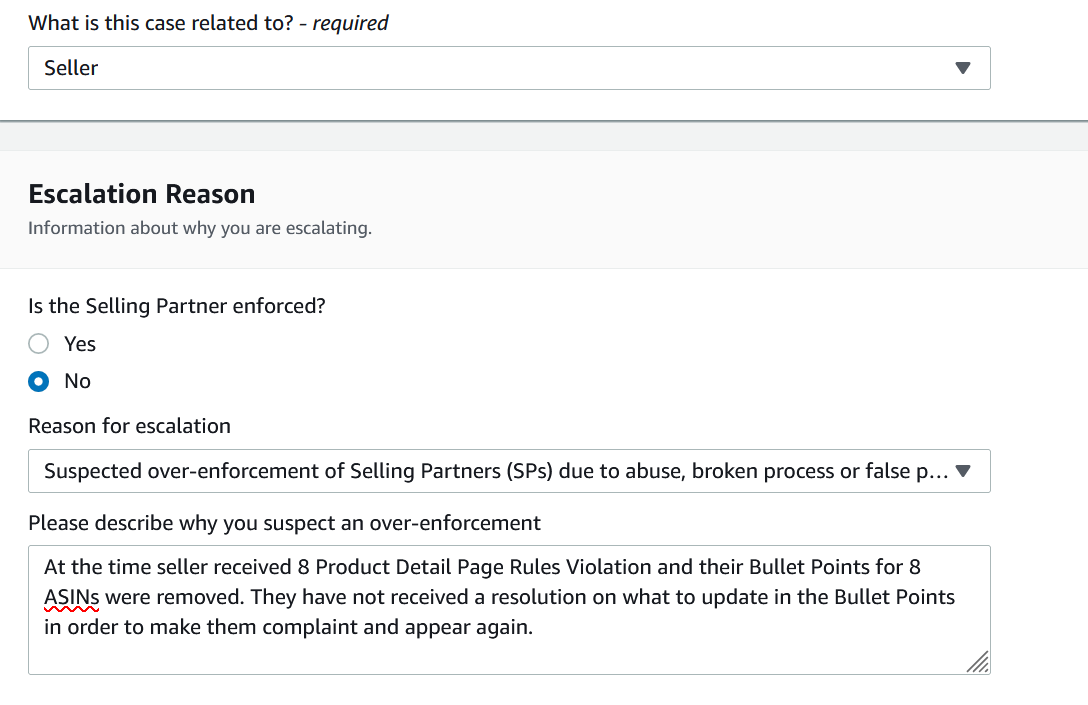Click the Information about why you are escalating text
Viewport: 1088px width, 705px height.
200,228
